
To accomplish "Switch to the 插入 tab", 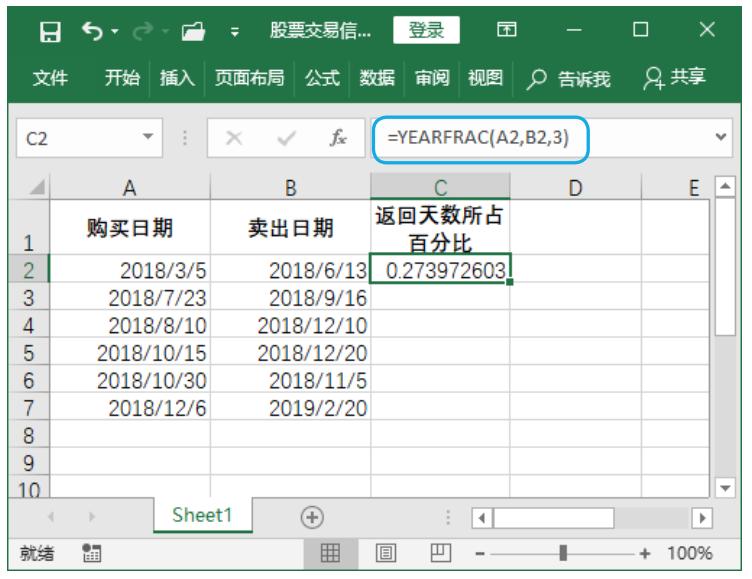I will (177, 78).
